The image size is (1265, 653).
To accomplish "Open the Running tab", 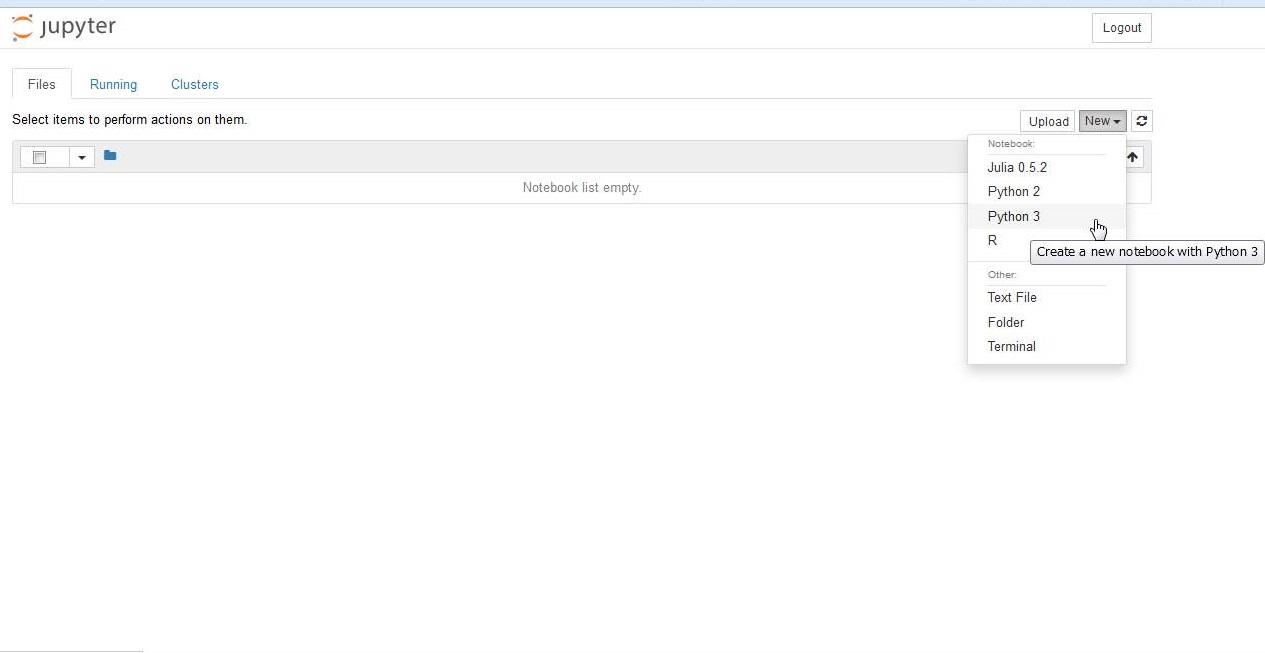I will tap(113, 84).
